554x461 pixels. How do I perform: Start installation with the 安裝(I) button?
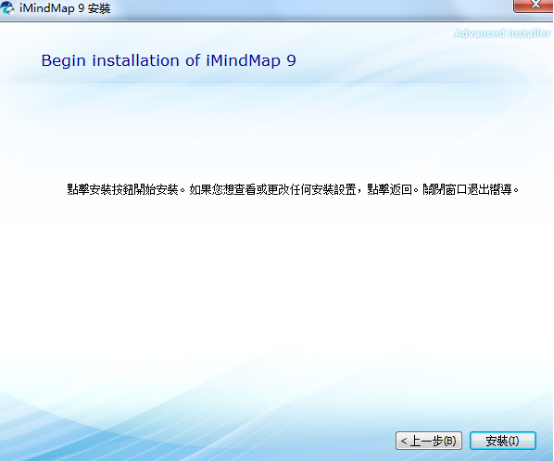coord(502,441)
